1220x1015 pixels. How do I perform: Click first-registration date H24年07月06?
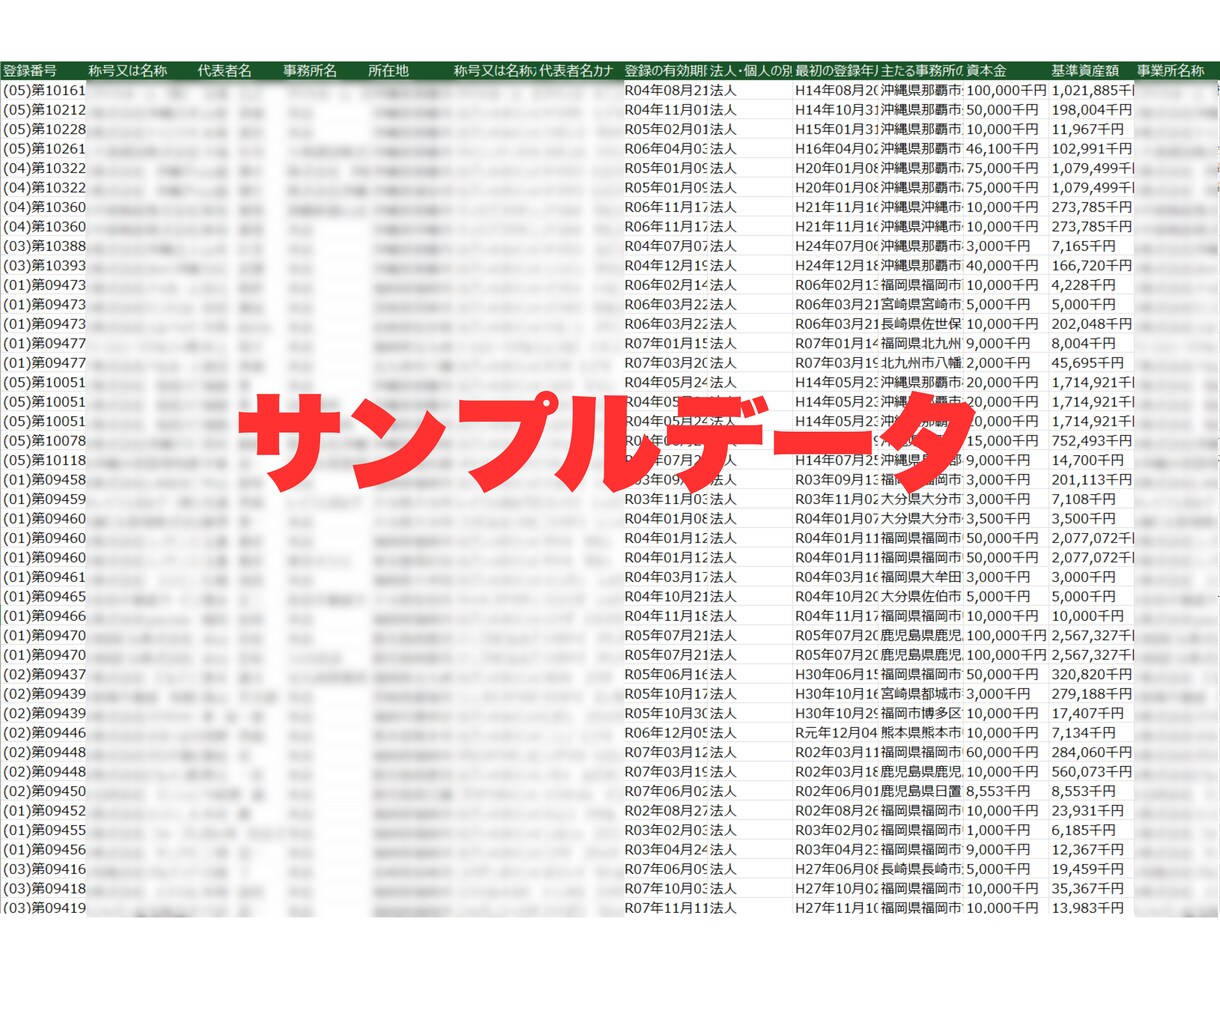836,246
